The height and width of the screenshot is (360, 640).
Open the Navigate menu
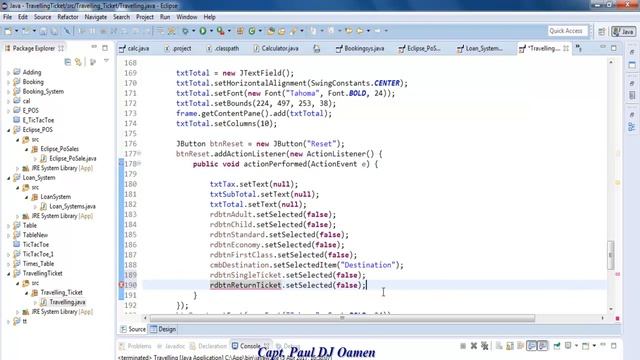click(96, 17)
